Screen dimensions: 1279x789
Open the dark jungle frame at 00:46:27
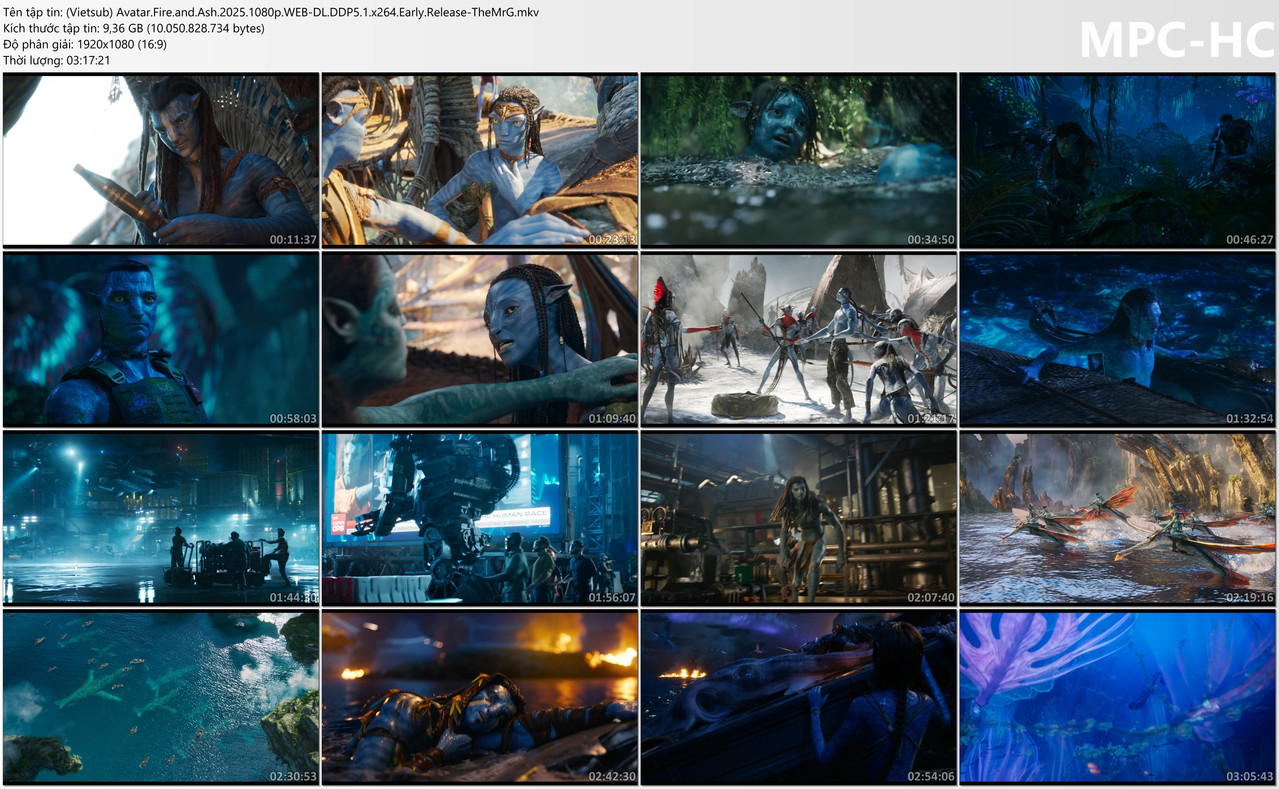[1118, 160]
